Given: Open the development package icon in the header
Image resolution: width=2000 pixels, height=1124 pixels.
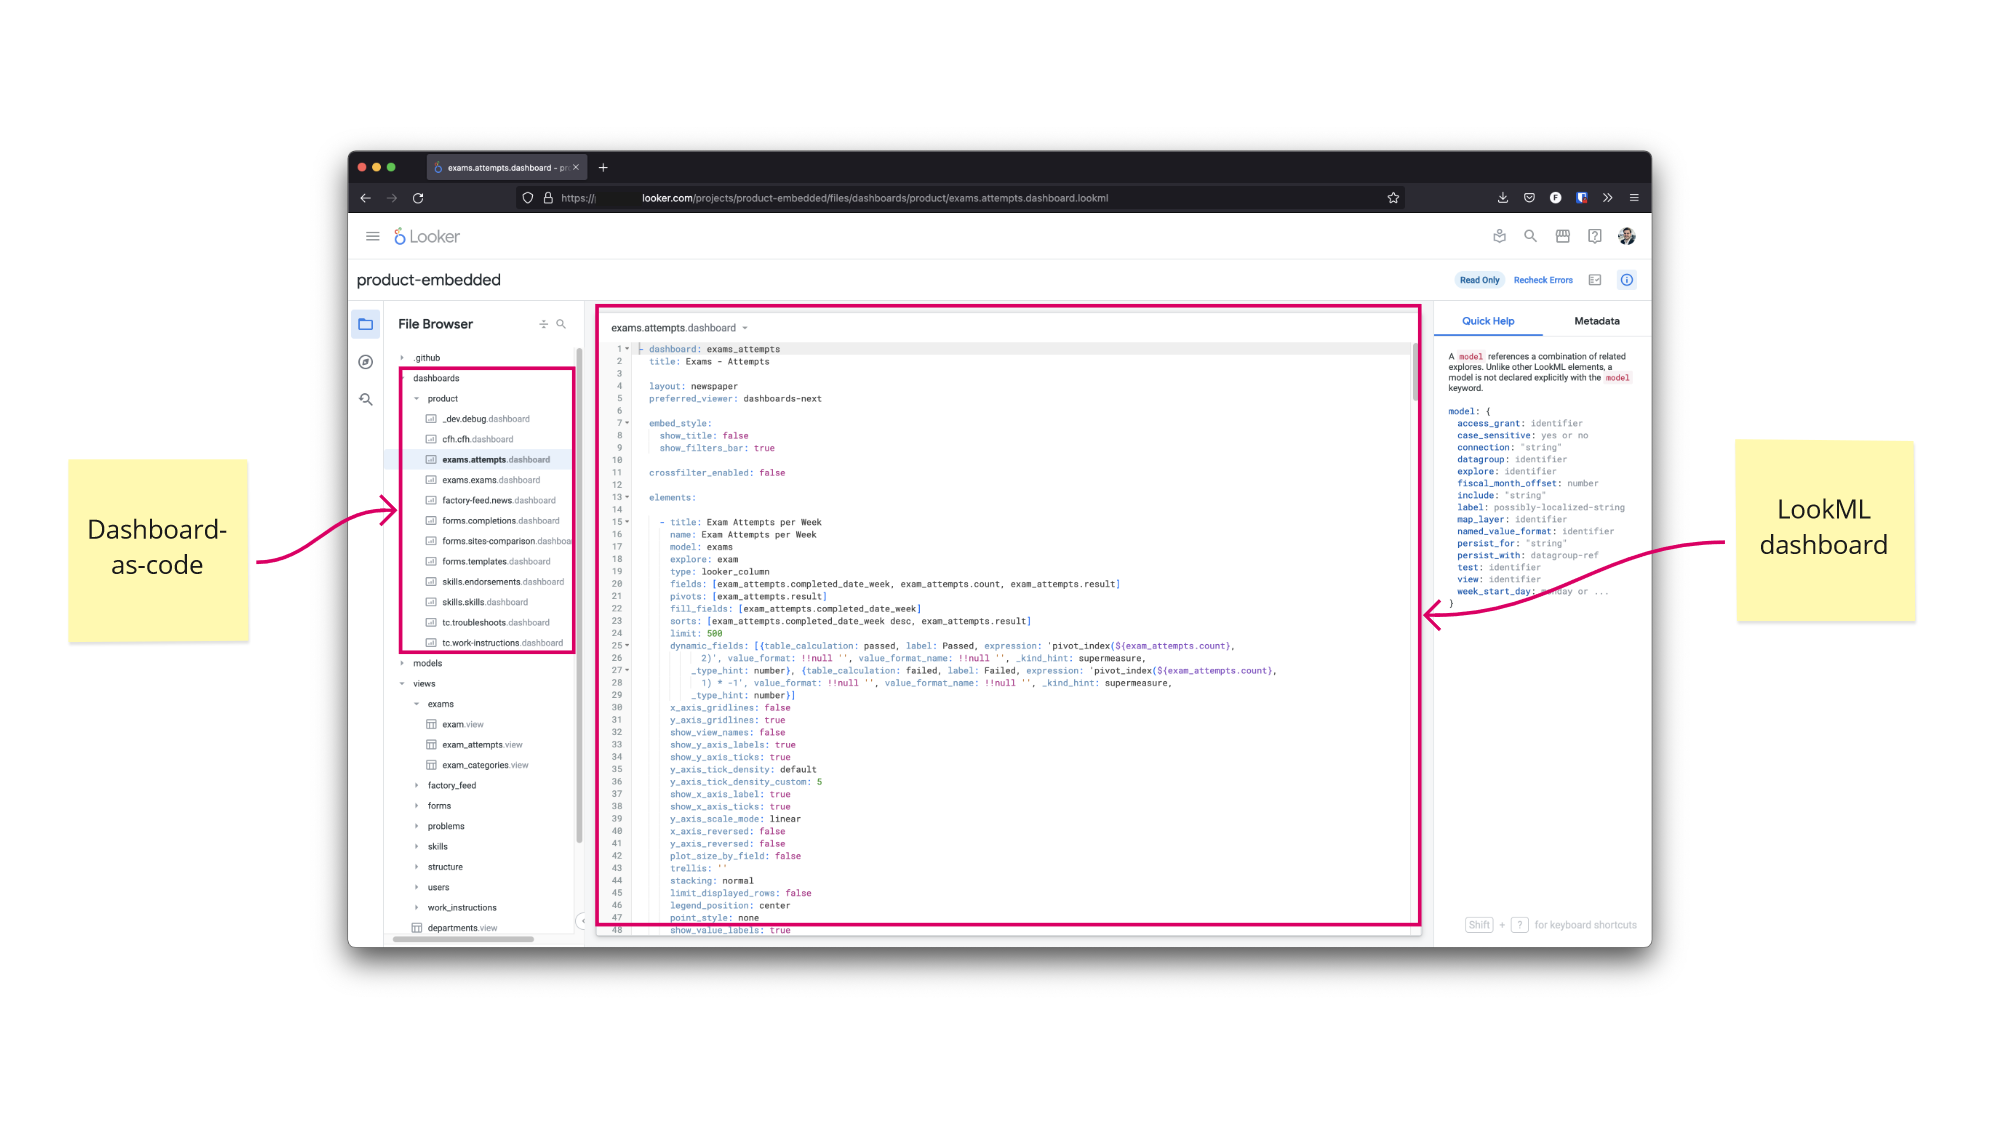Looking at the screenshot, I should click(1499, 237).
